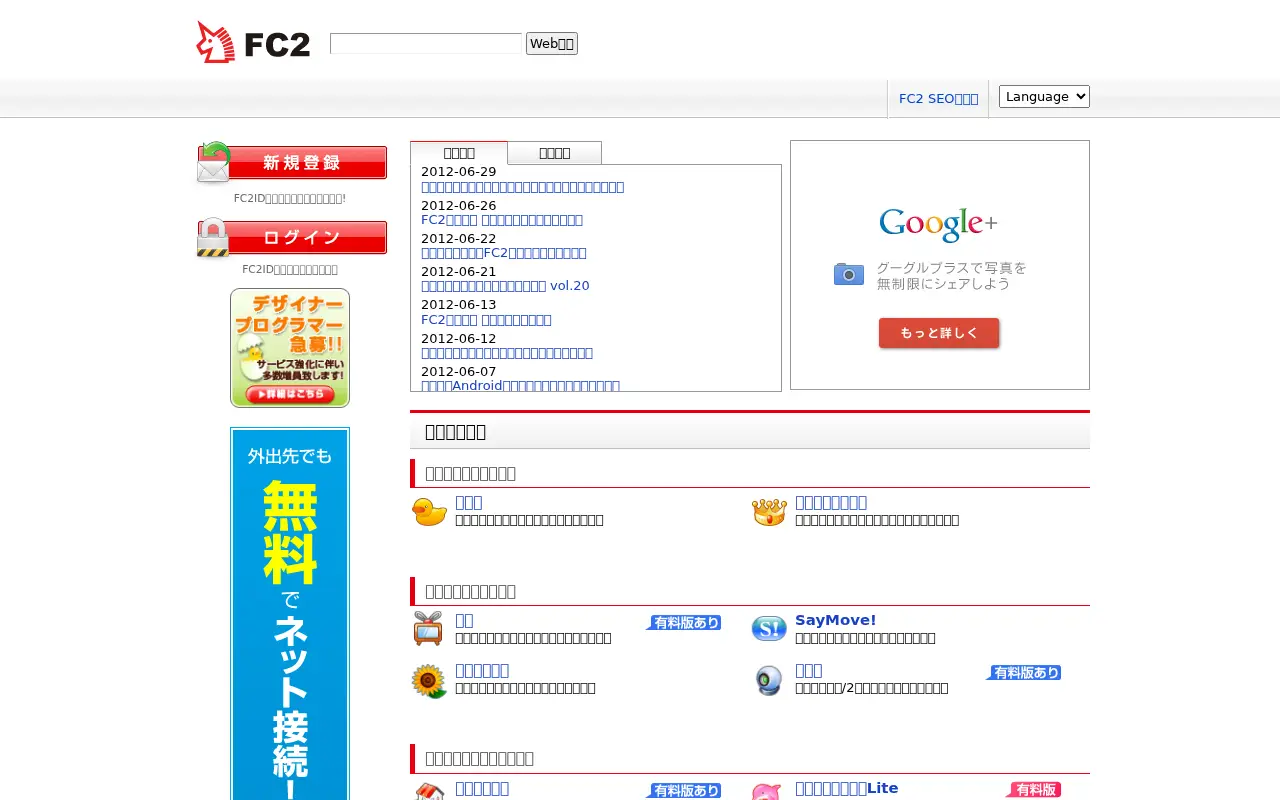Click the red 新規登録 register button
Screen dimensions: 1280x800
292,163
